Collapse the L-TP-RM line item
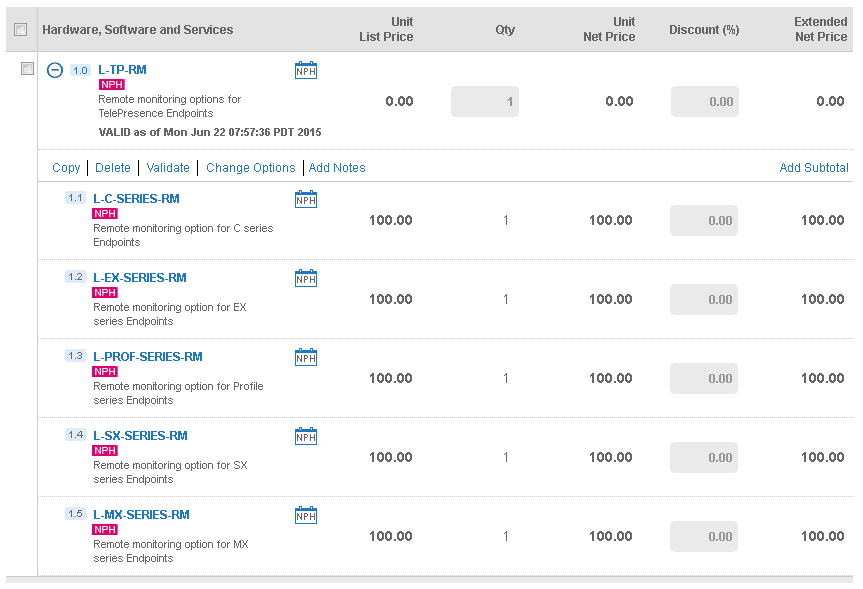Viewport: 863px width, 589px height. point(55,70)
